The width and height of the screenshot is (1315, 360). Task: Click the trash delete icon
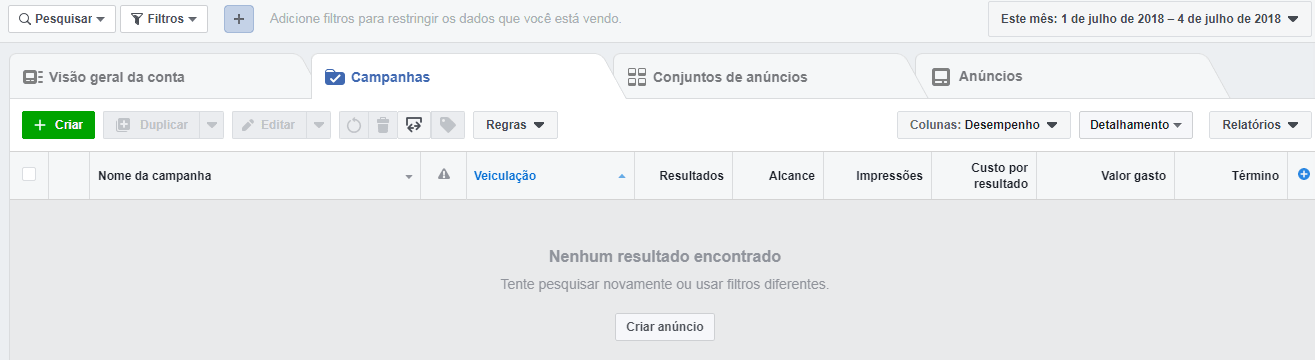click(x=383, y=125)
